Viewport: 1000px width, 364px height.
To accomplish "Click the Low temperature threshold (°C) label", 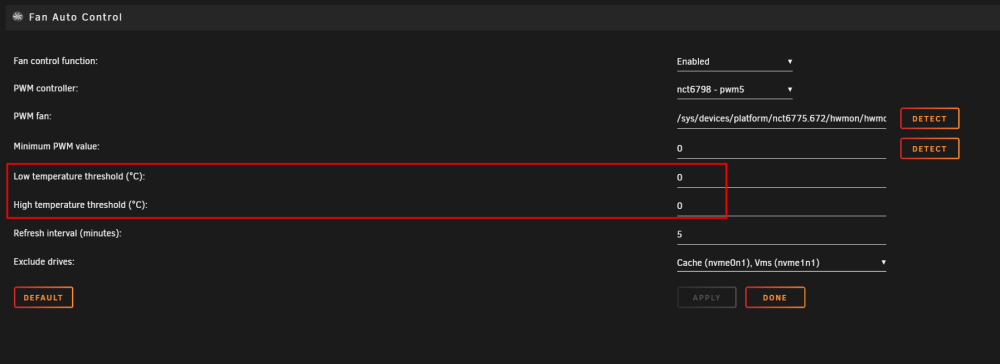I will [x=79, y=177].
